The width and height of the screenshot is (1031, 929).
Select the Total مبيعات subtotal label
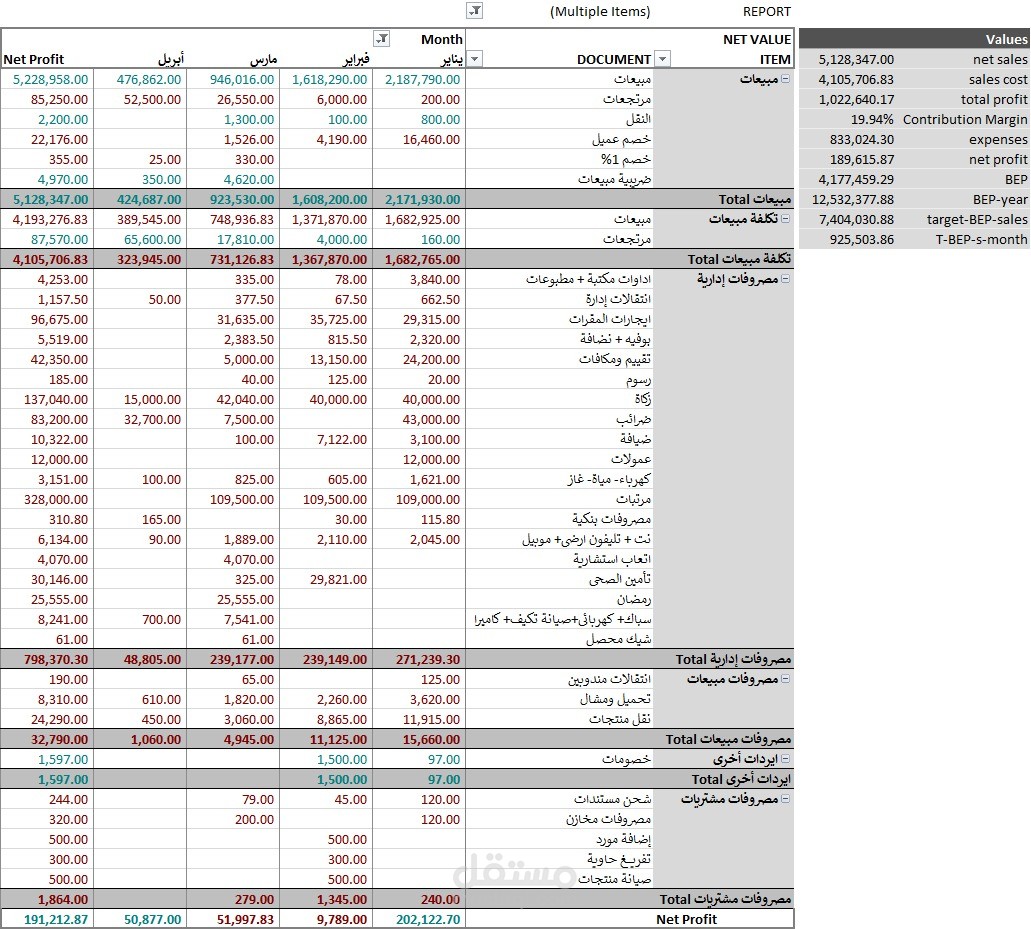(754, 199)
